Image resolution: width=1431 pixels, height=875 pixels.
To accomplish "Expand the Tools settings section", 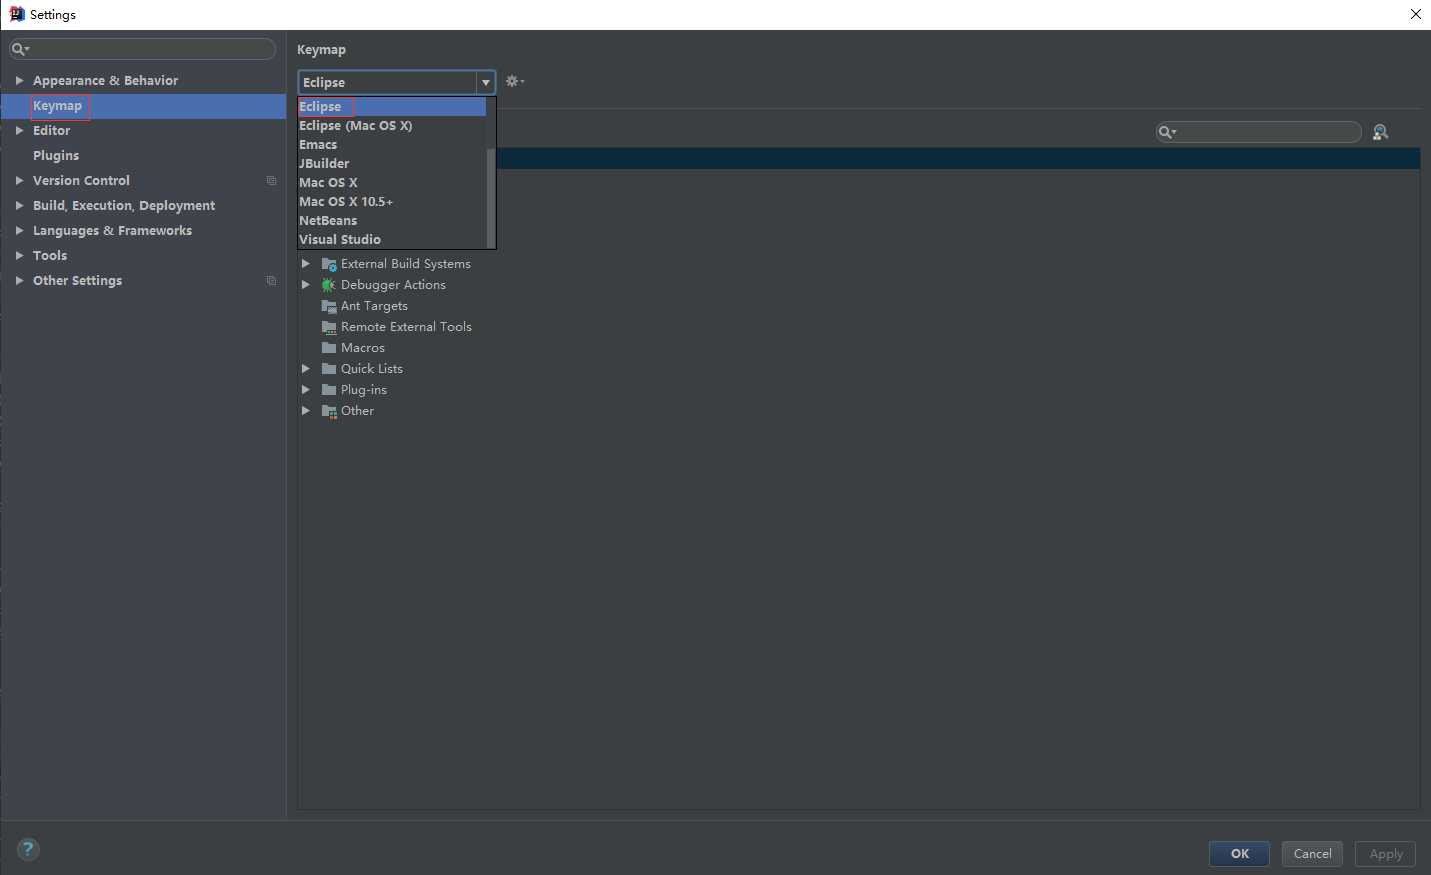I will click(x=19, y=255).
